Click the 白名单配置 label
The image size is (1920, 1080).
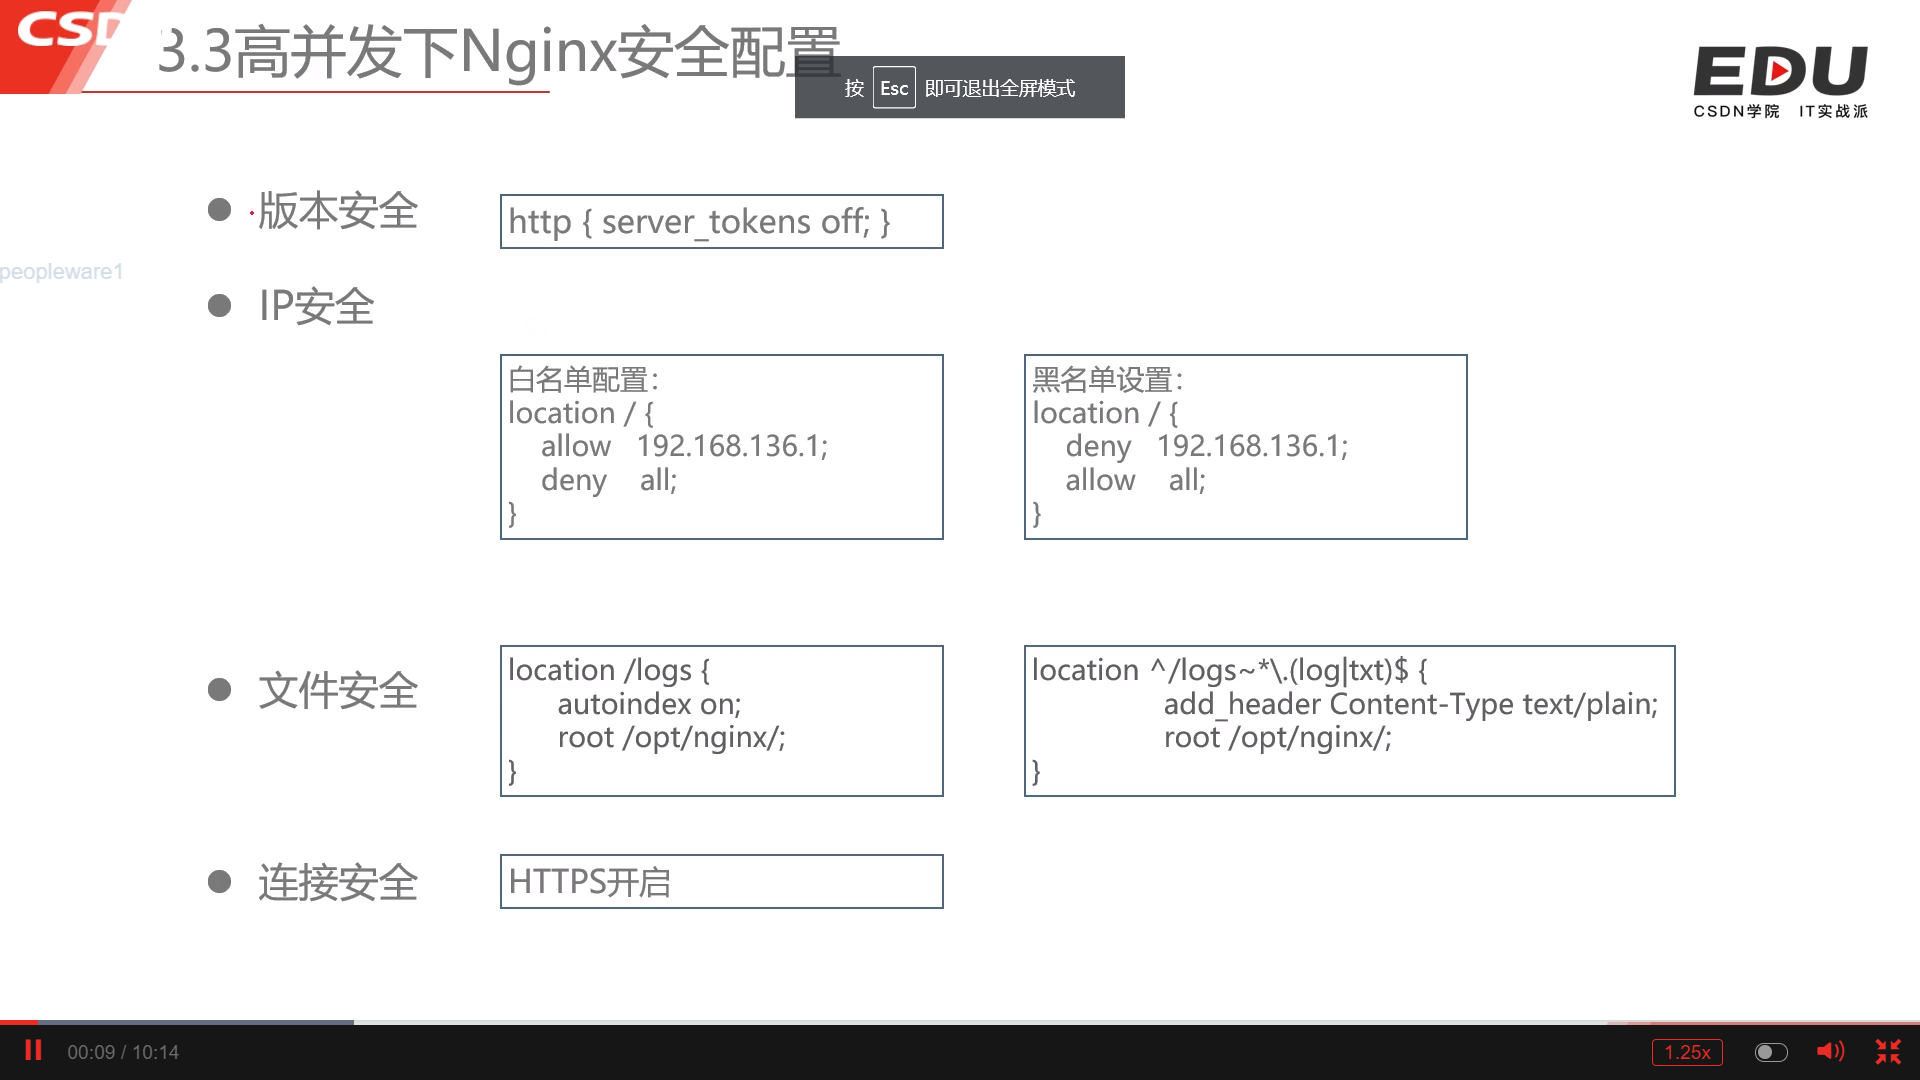(x=583, y=379)
